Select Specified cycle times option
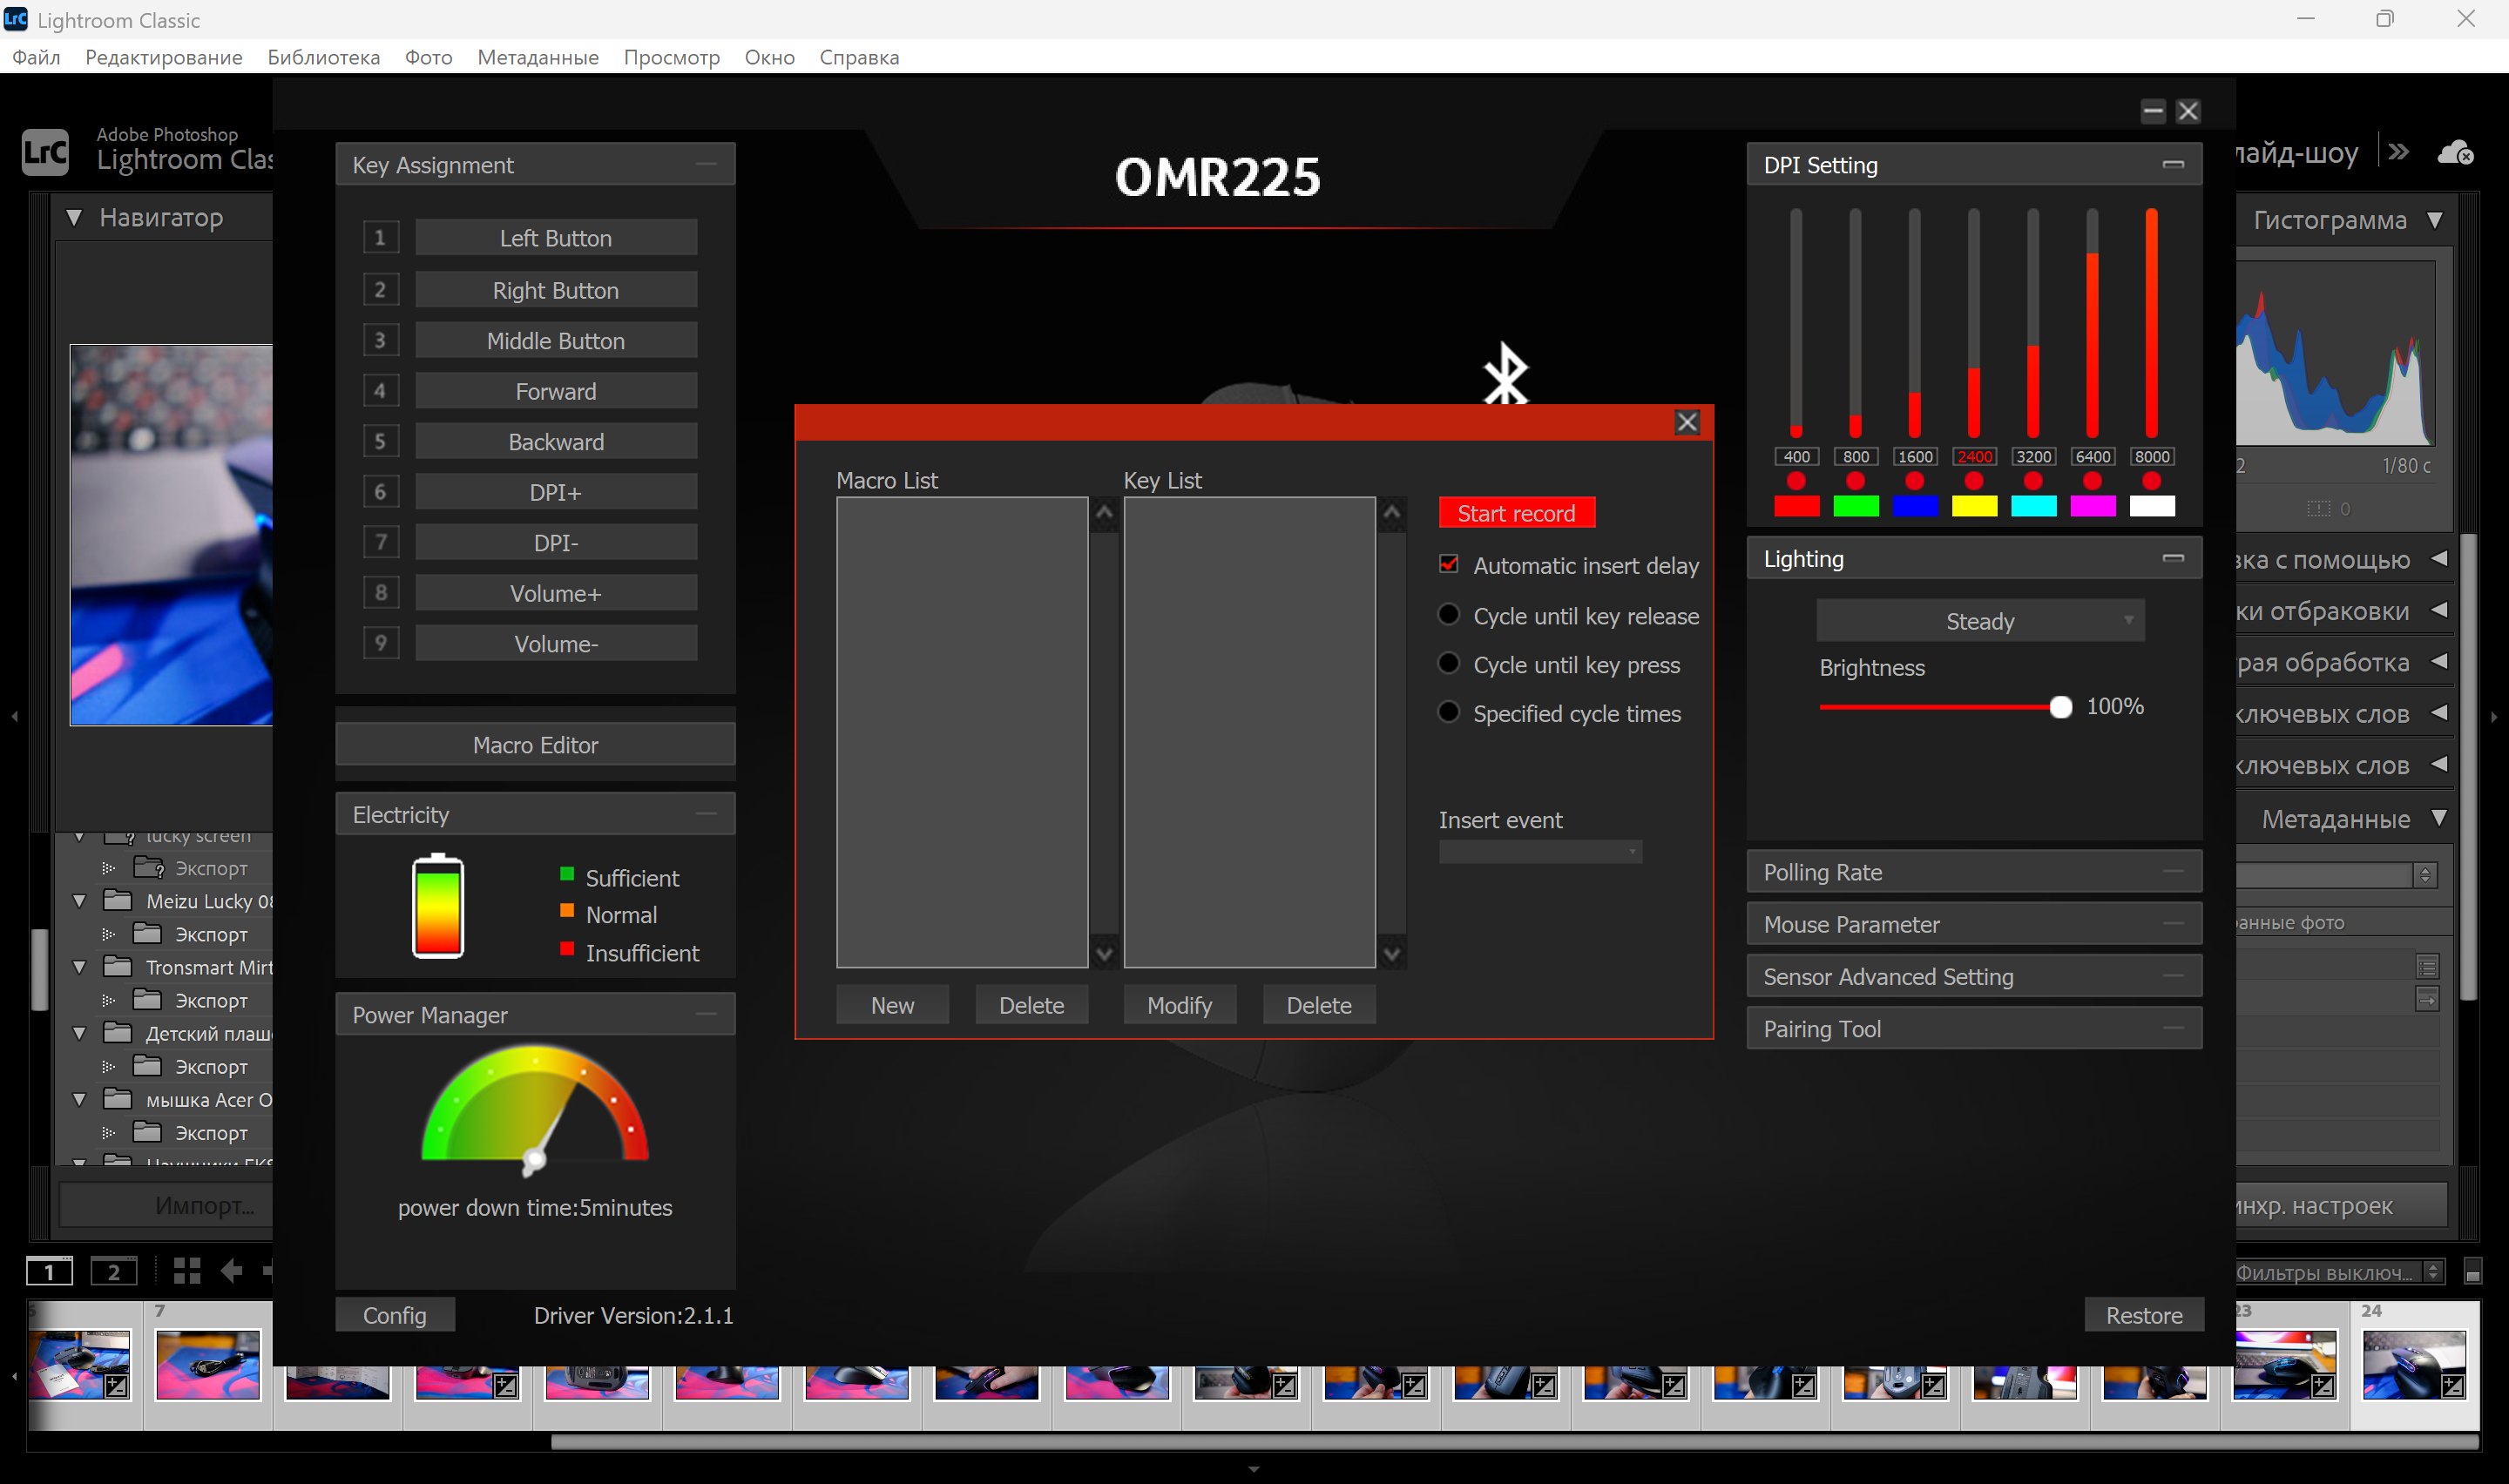 click(x=1448, y=713)
